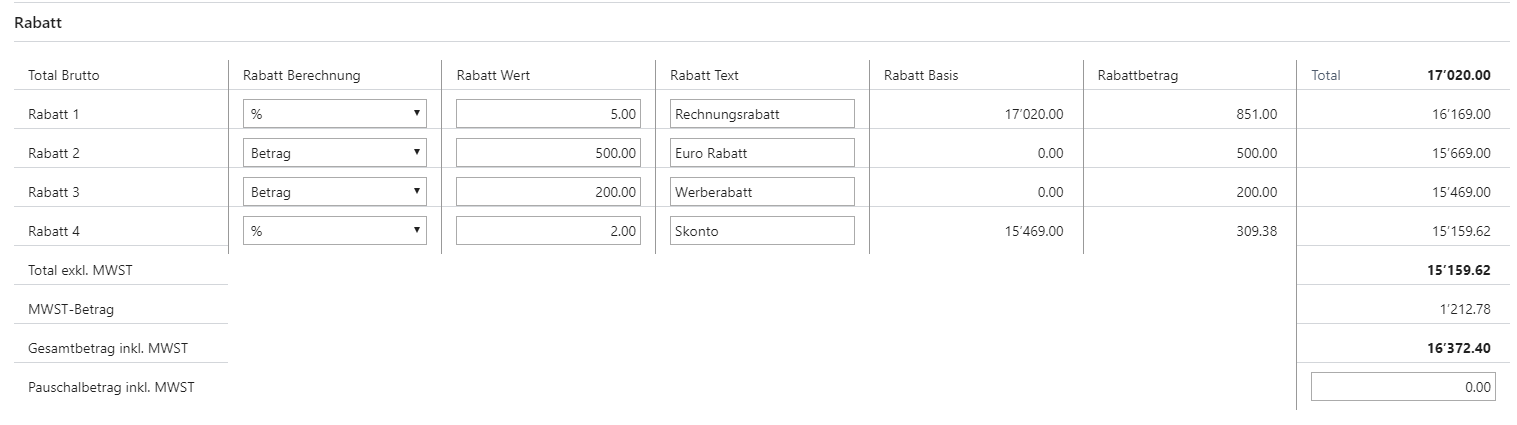Click the Gesamtbetrag inkl. MWST amount 16'372.40

pyautogui.click(x=1459, y=348)
